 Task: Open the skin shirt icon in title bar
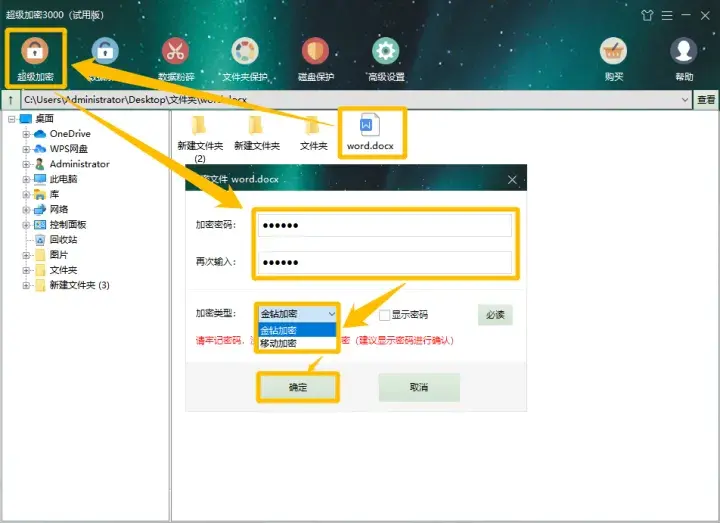coord(647,16)
